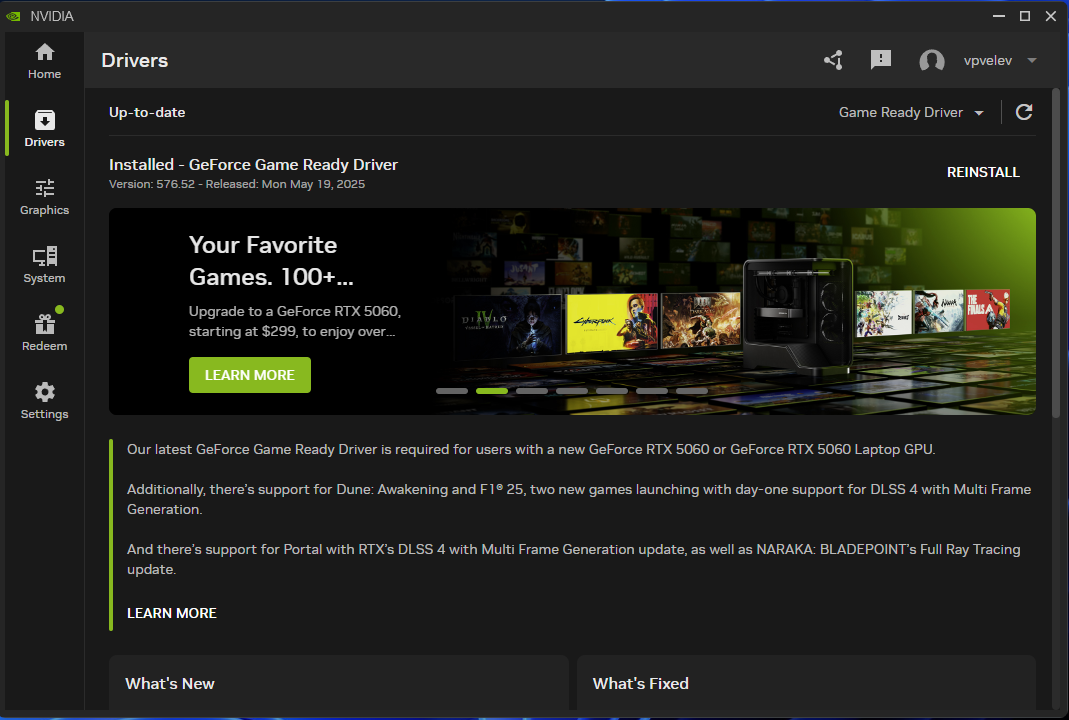Screen dimensions: 1069x720
Task: Refresh driver updates with reload icon
Action: 1024,112
